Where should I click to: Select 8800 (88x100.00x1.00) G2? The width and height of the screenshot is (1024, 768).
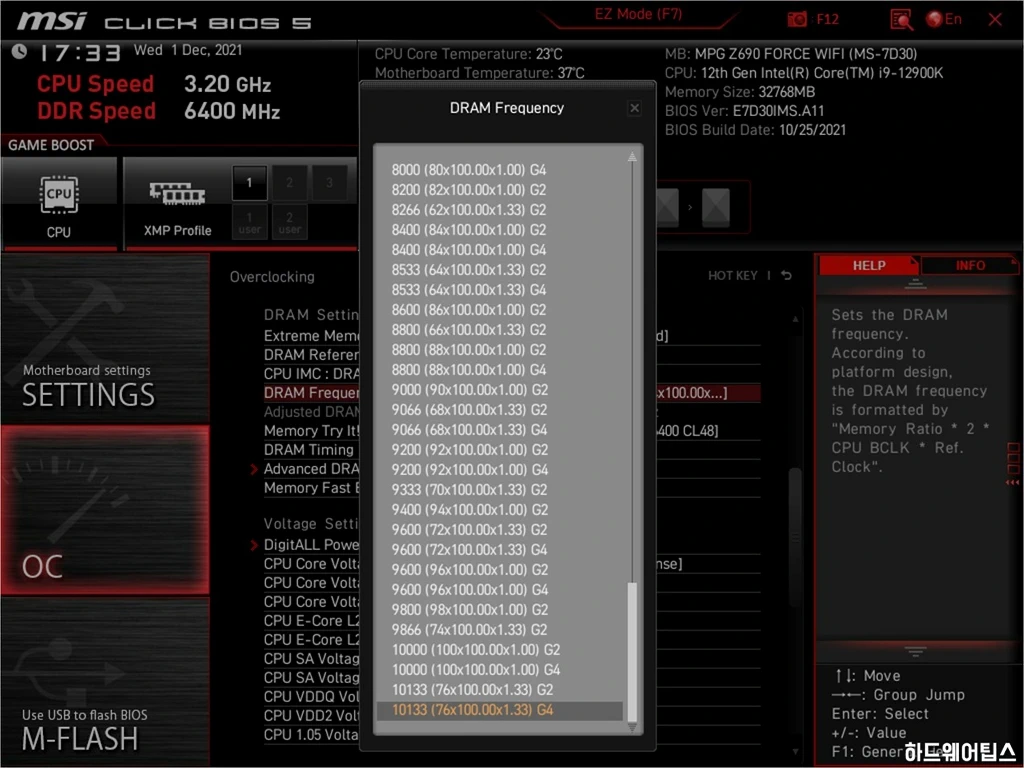(x=500, y=349)
